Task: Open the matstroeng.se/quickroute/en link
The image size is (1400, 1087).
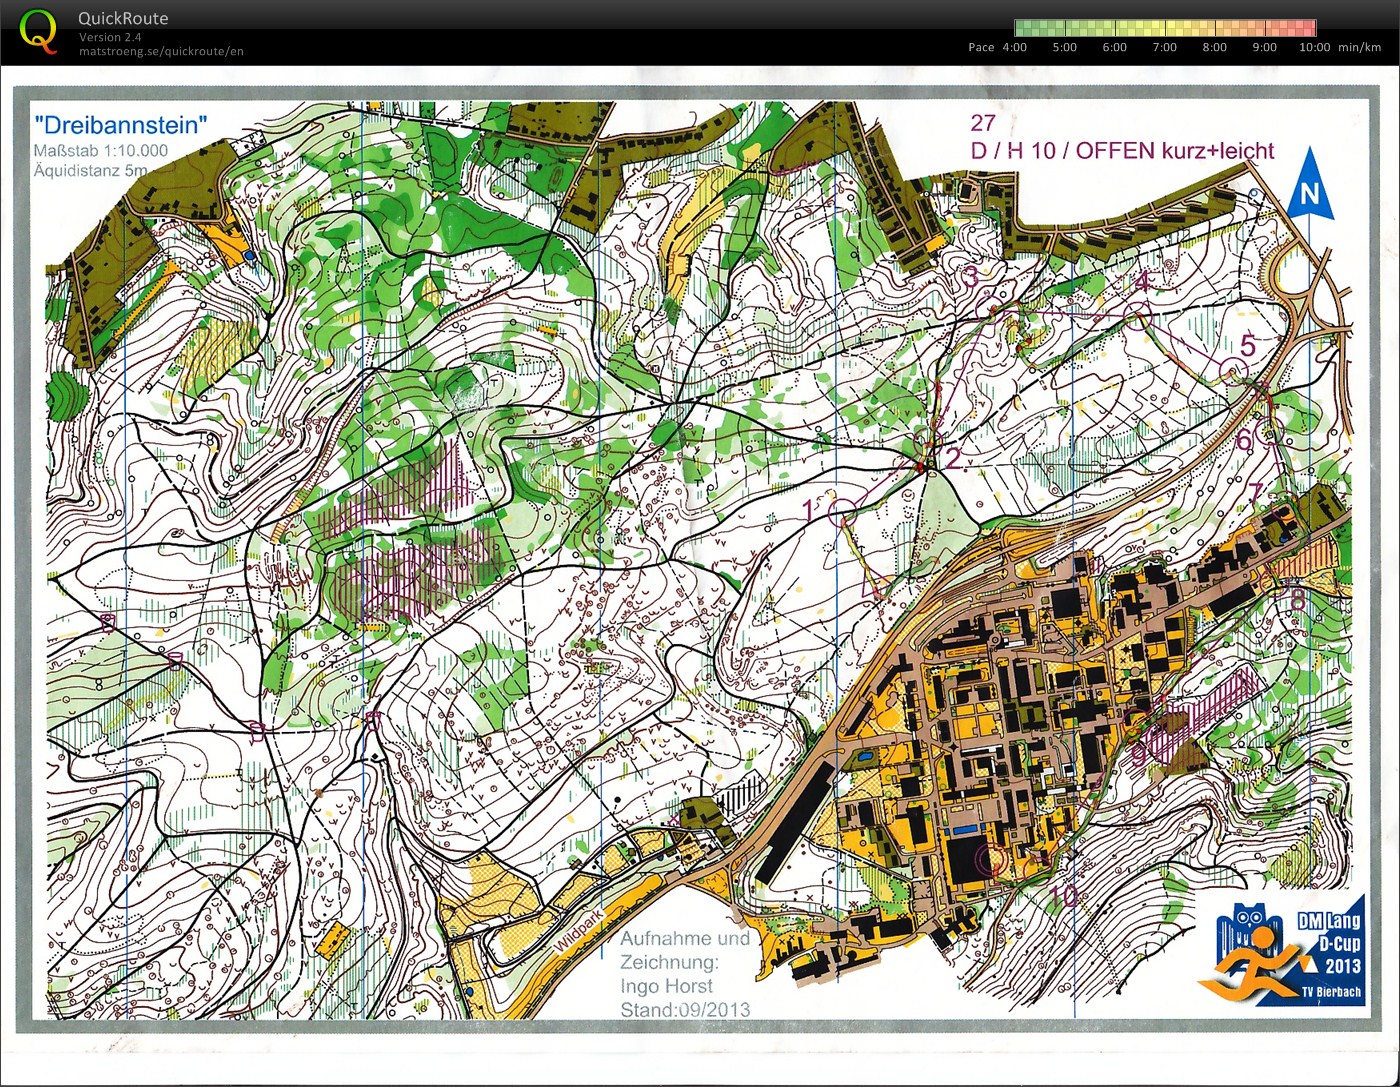Action: [x=161, y=52]
